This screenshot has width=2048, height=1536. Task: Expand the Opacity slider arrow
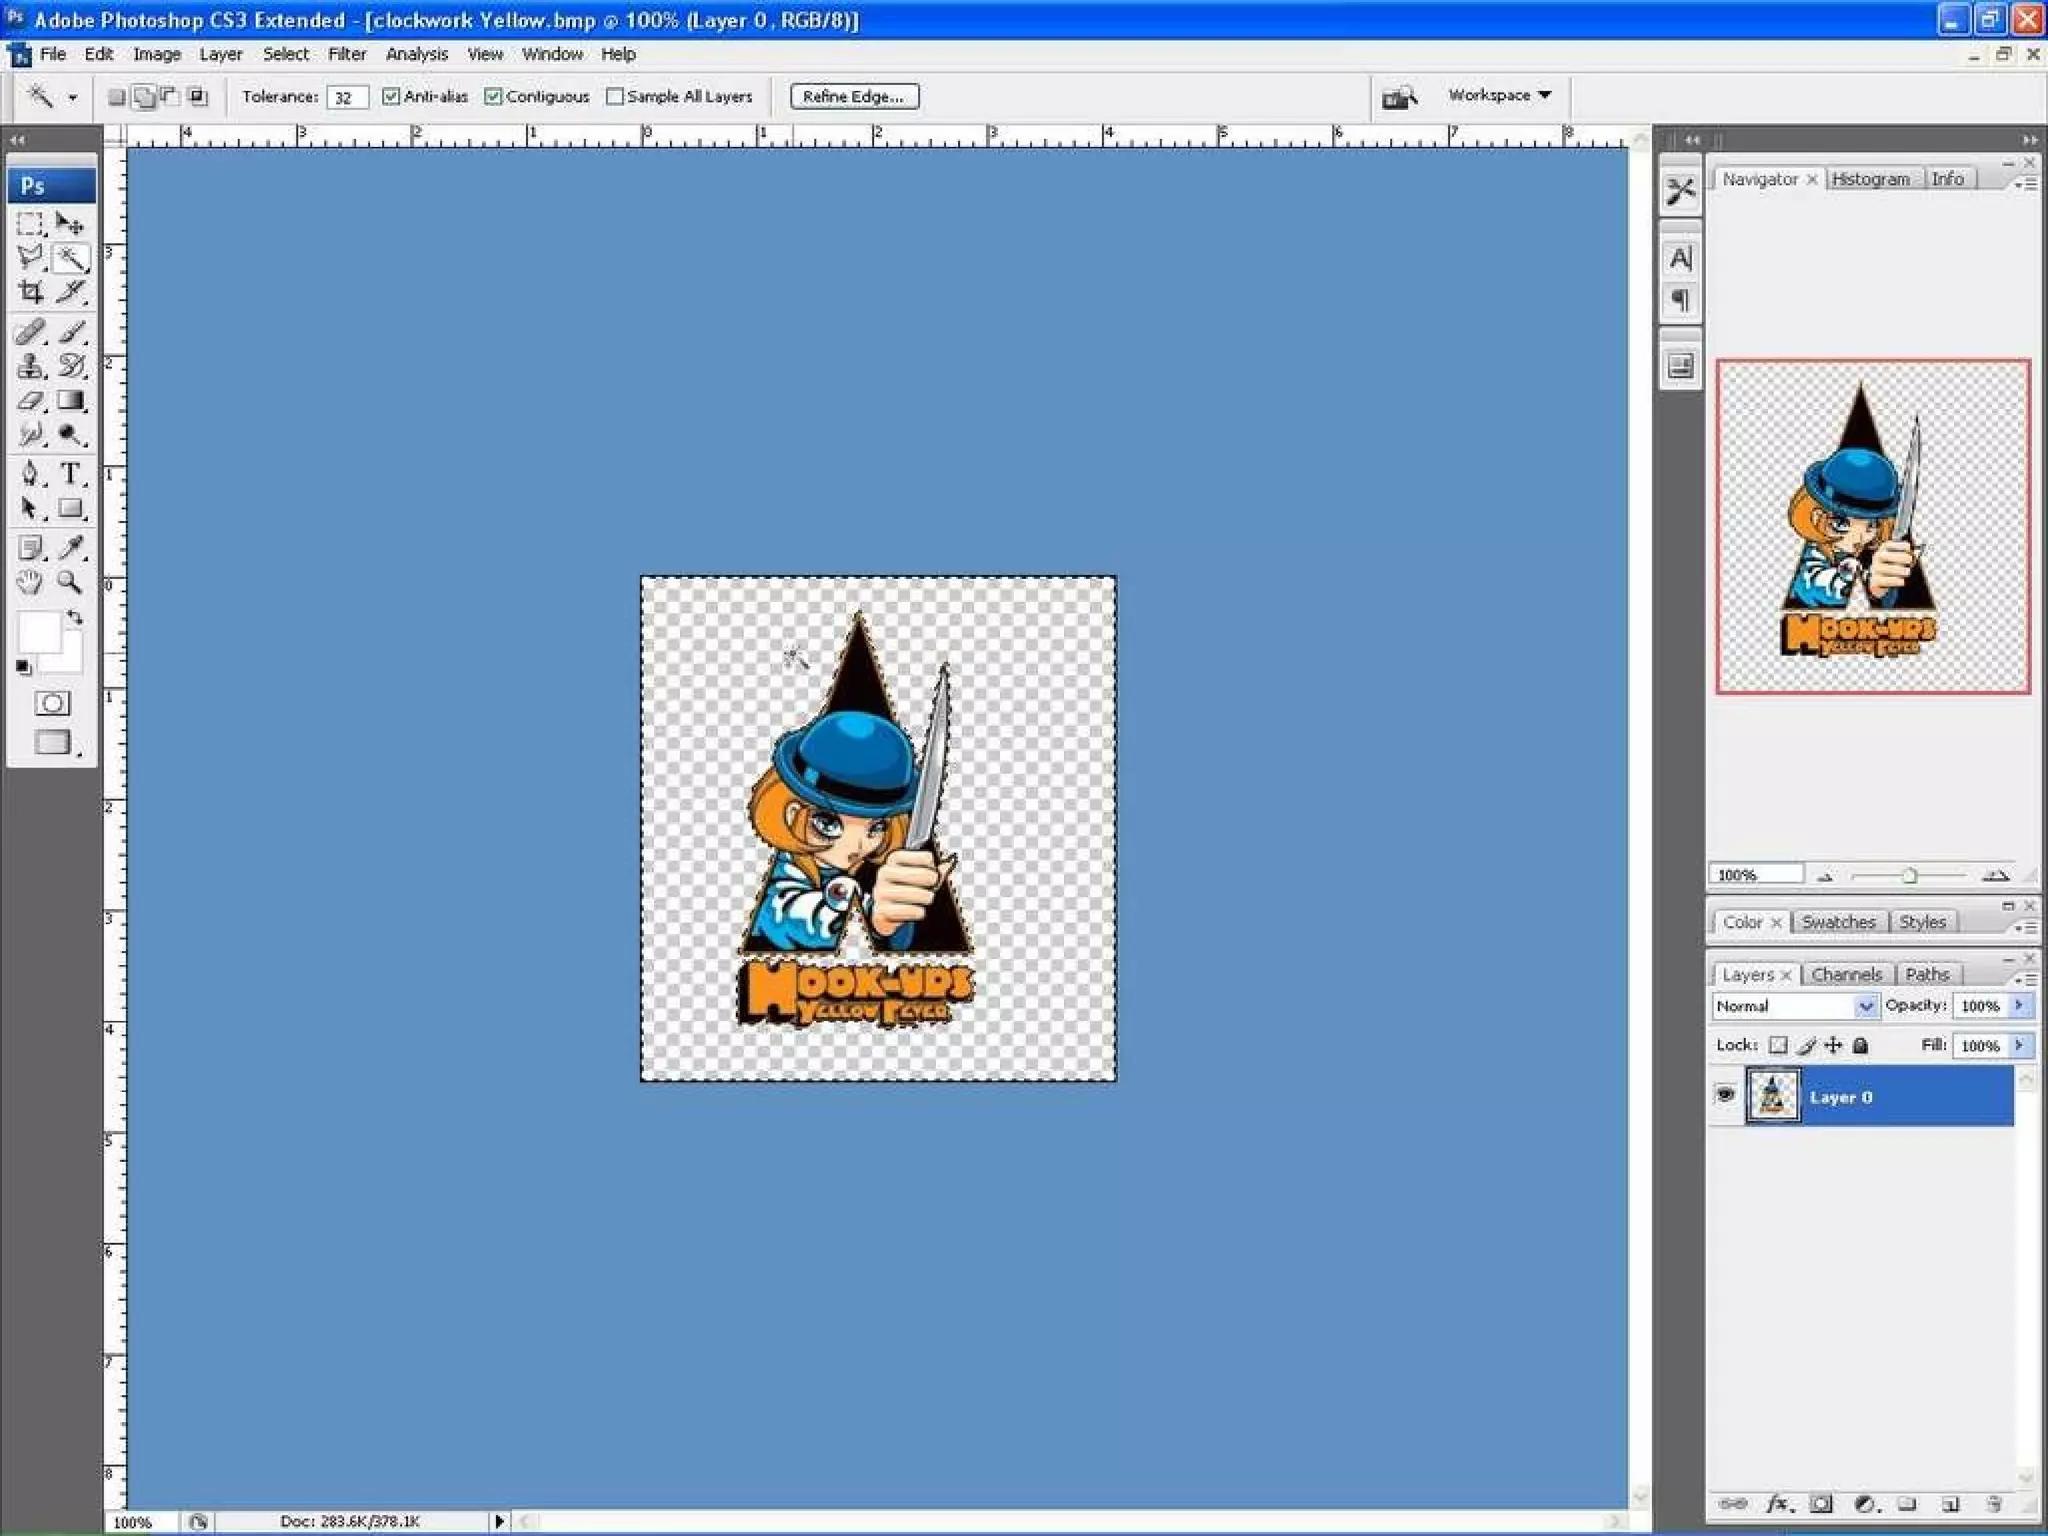(x=2020, y=1005)
